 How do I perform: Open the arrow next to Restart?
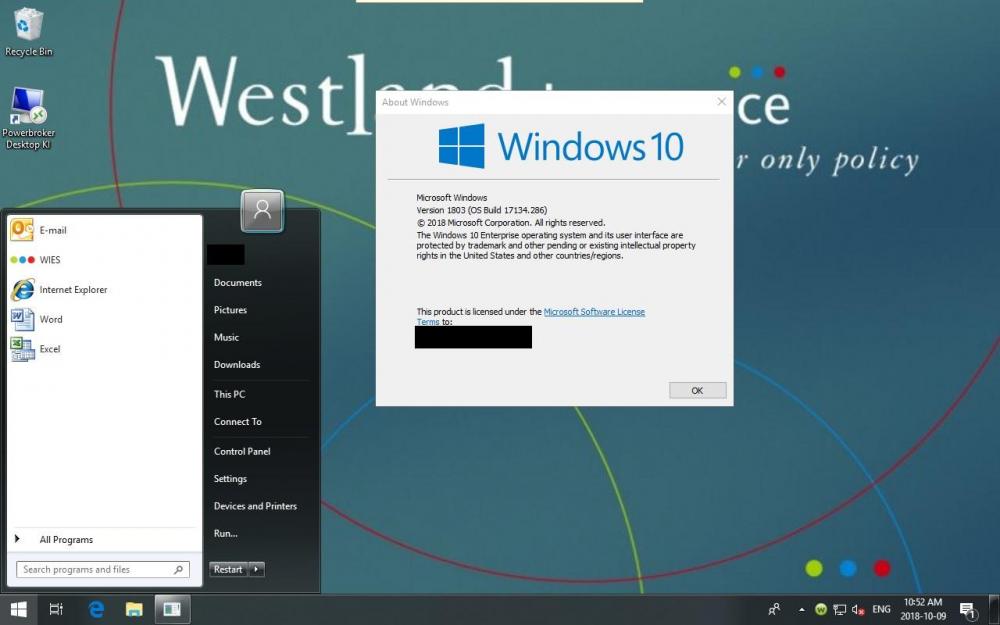coord(257,569)
